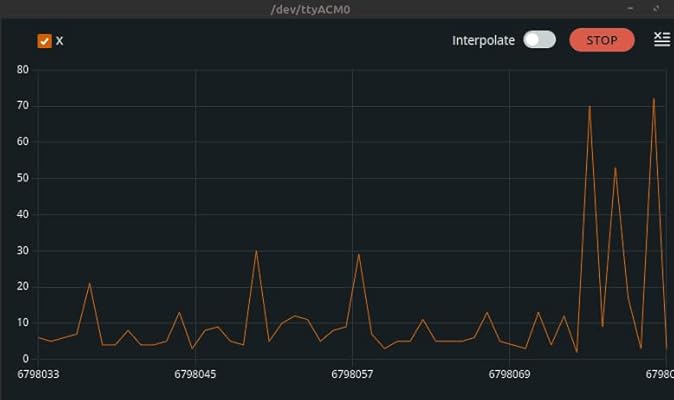Click the first peak at value 21

[x=89, y=284]
